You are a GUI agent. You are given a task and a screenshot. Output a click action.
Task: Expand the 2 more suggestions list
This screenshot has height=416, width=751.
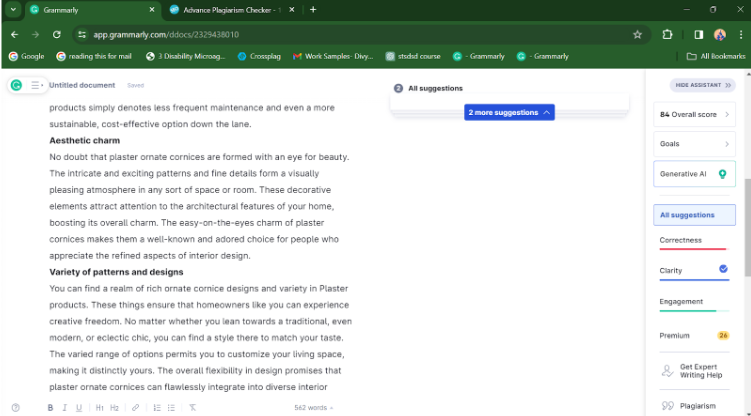[x=509, y=112]
